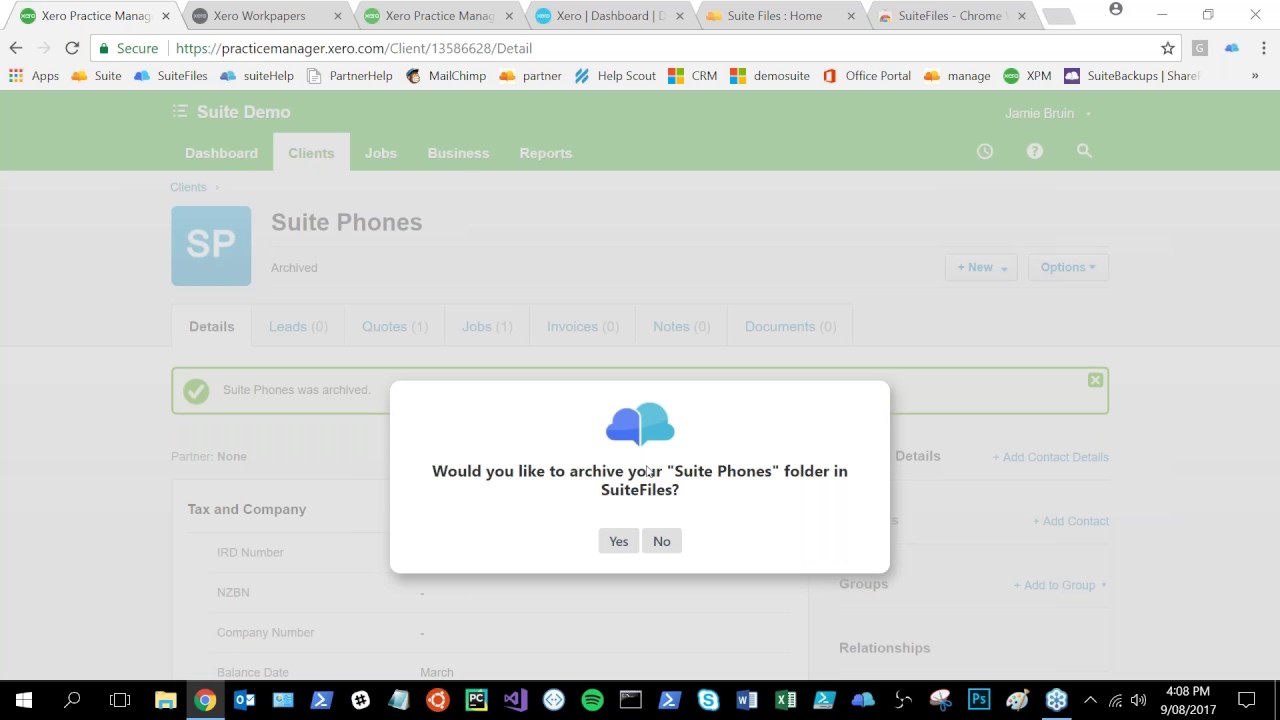The image size is (1280, 720).
Task: Open Outlook from the taskbar
Action: pyautogui.click(x=244, y=700)
